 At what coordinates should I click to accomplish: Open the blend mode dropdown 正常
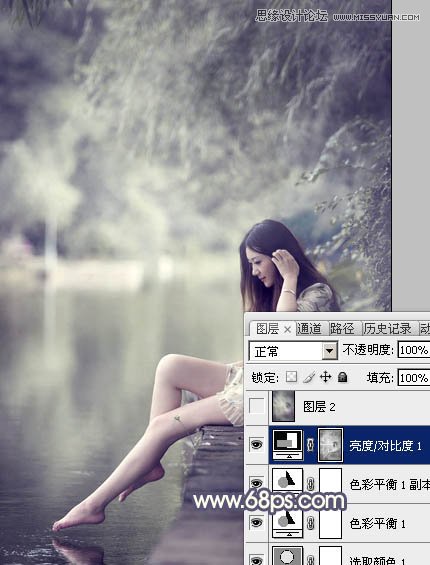pyautogui.click(x=293, y=351)
